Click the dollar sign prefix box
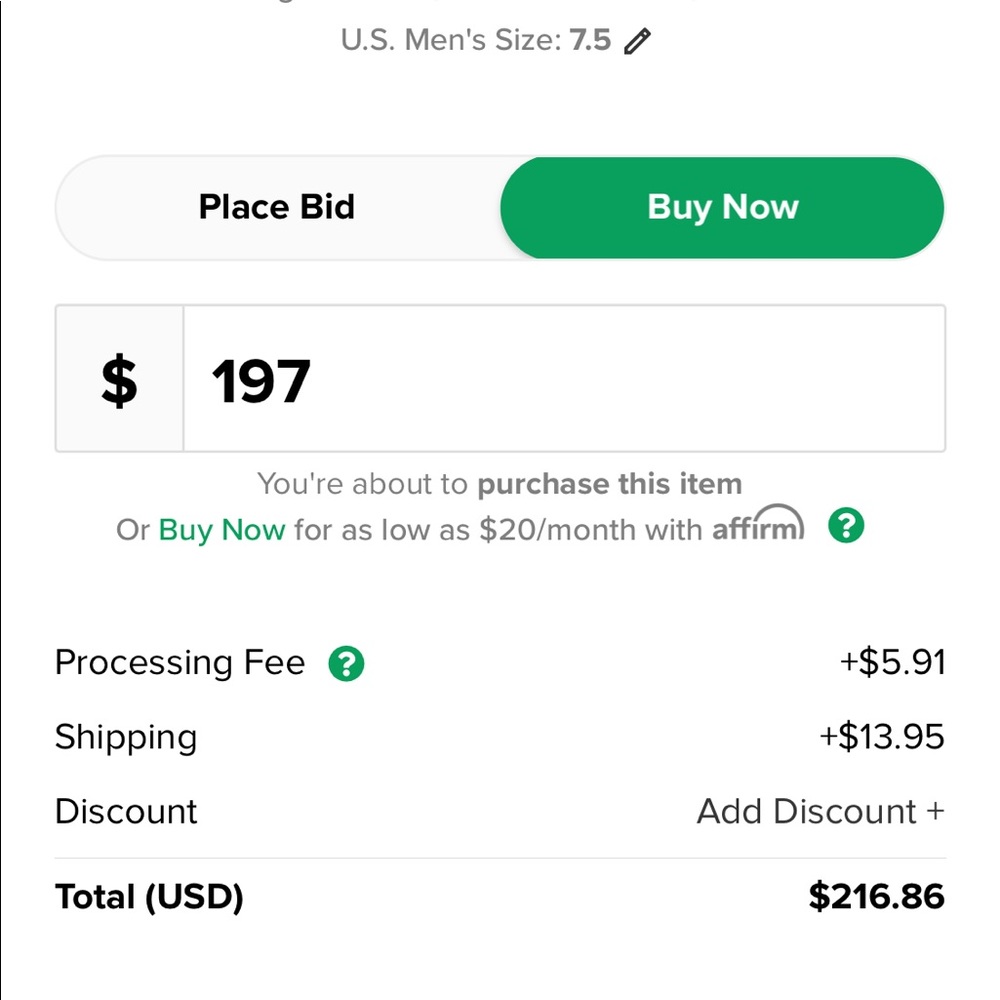Screen dimensions: 1000x1000 coord(119,379)
